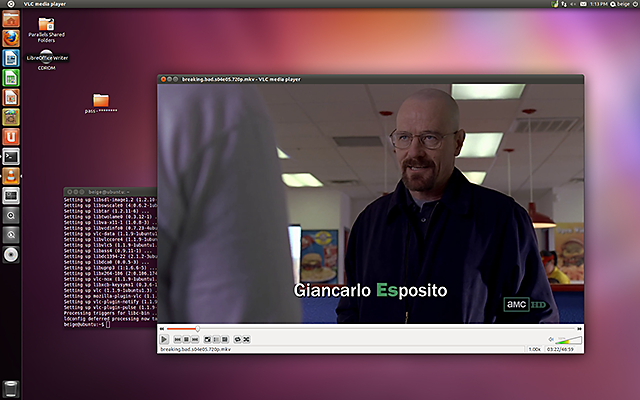Toggle fullscreen video in VLC

click(x=207, y=340)
